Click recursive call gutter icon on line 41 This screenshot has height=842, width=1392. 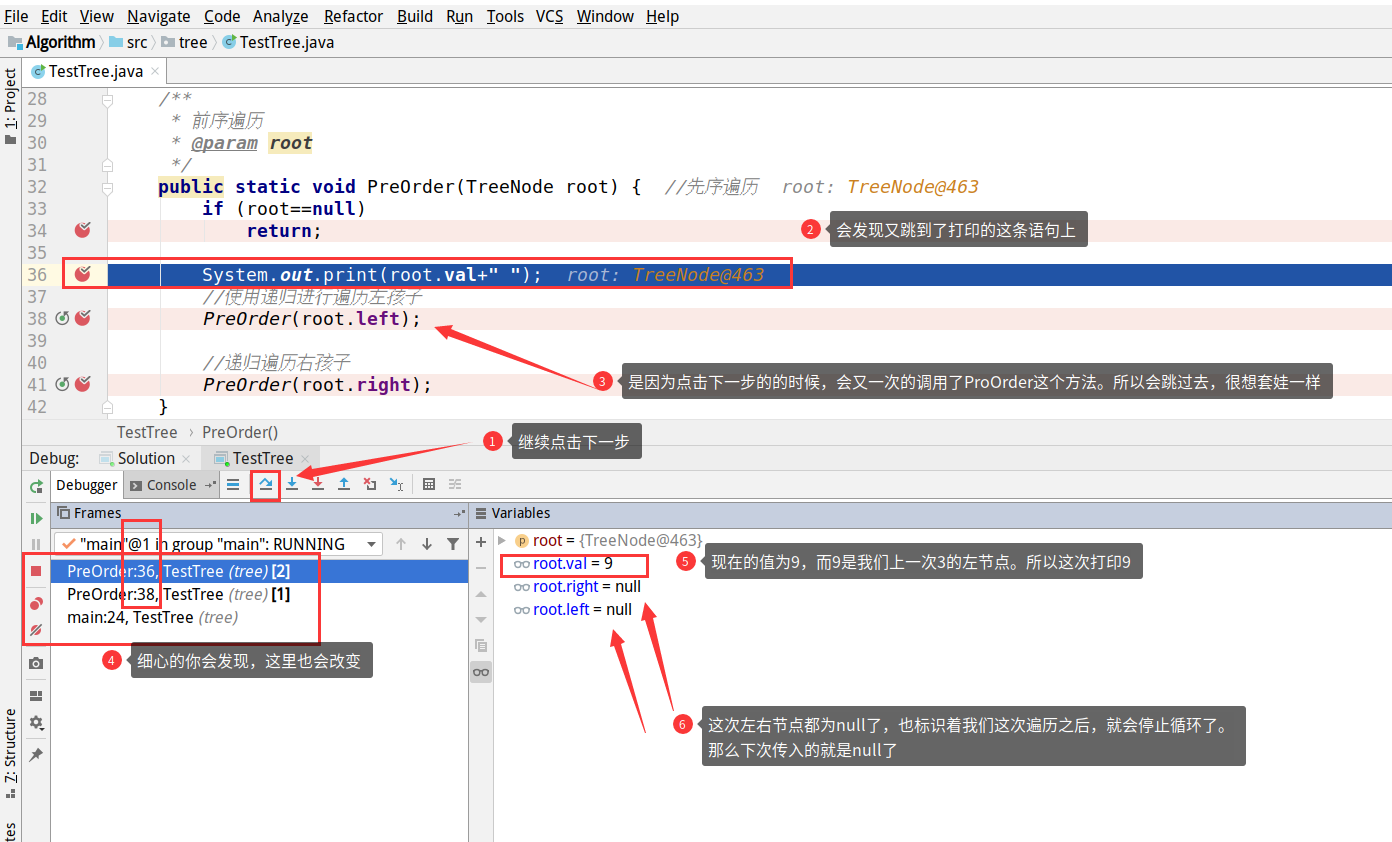[62, 384]
